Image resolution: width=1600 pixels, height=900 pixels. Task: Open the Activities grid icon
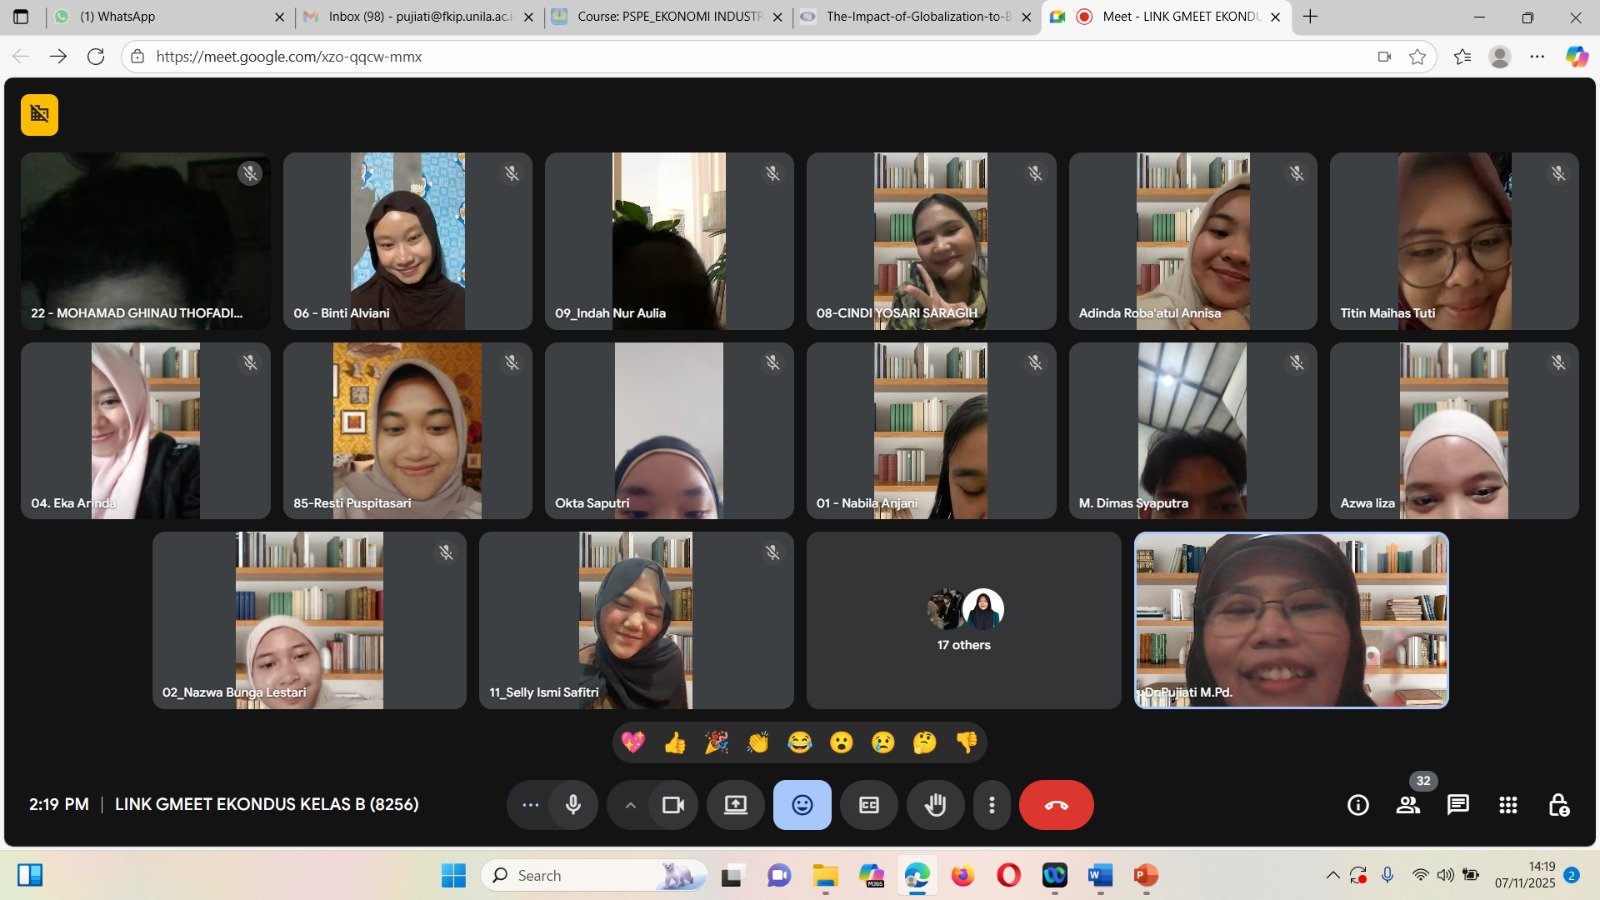point(1508,805)
